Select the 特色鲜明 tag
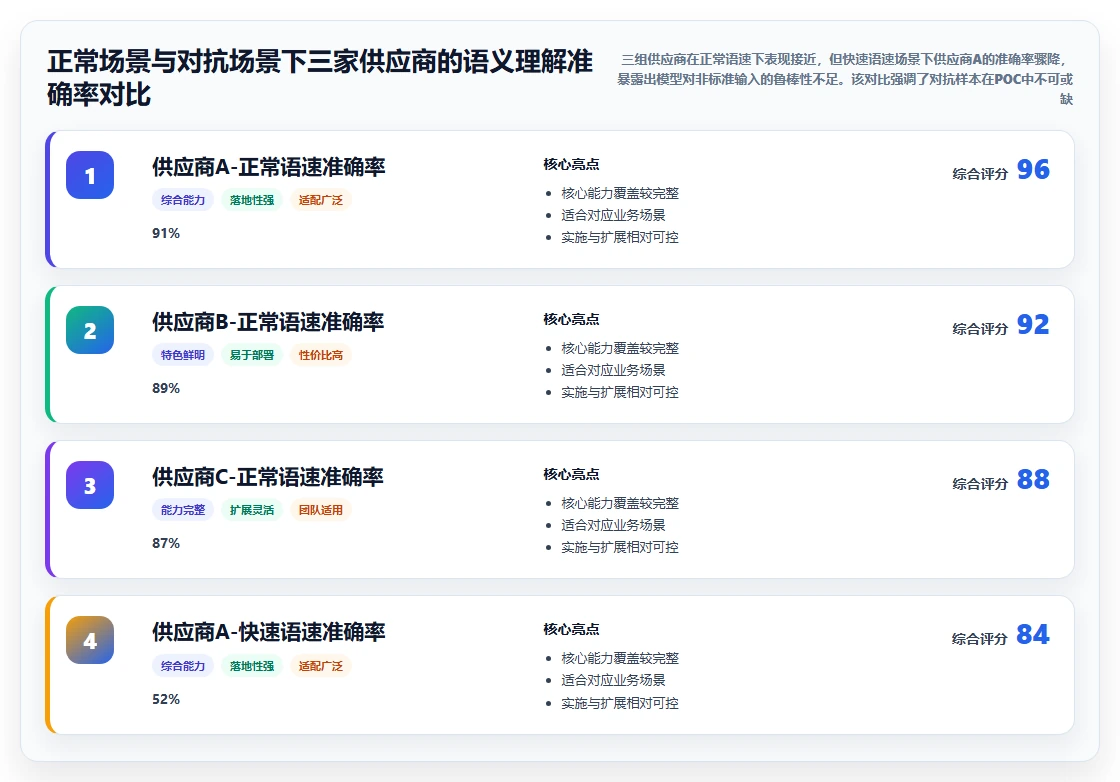This screenshot has height=782, width=1120. [183, 355]
